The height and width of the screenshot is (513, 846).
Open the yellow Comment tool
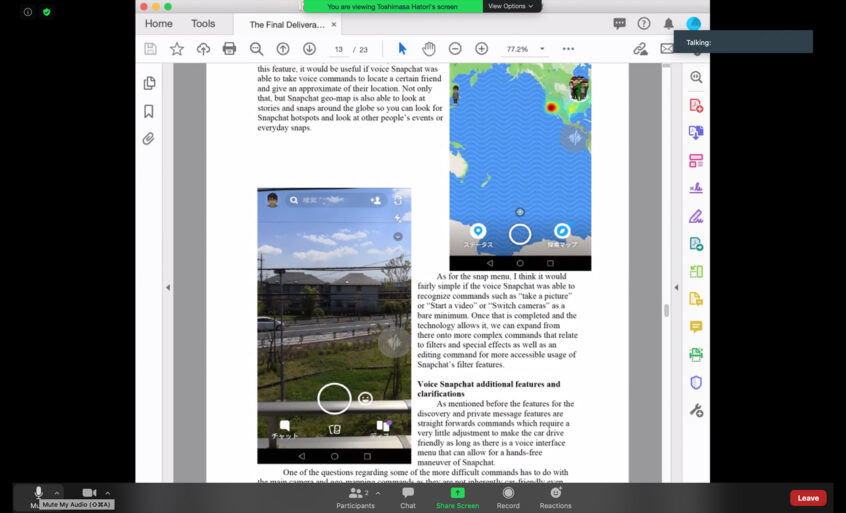tap(696, 327)
